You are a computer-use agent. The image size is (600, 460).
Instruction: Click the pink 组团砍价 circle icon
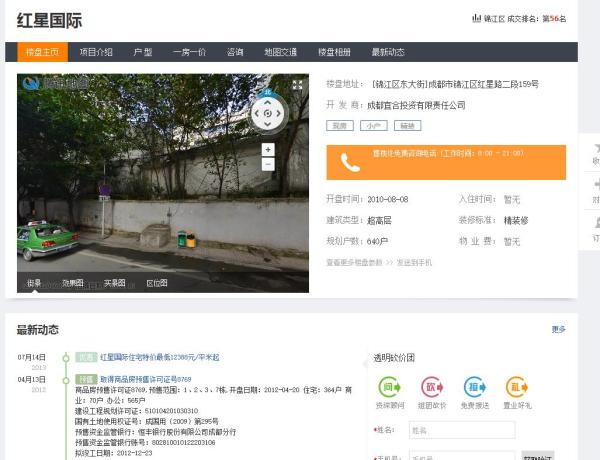432,387
